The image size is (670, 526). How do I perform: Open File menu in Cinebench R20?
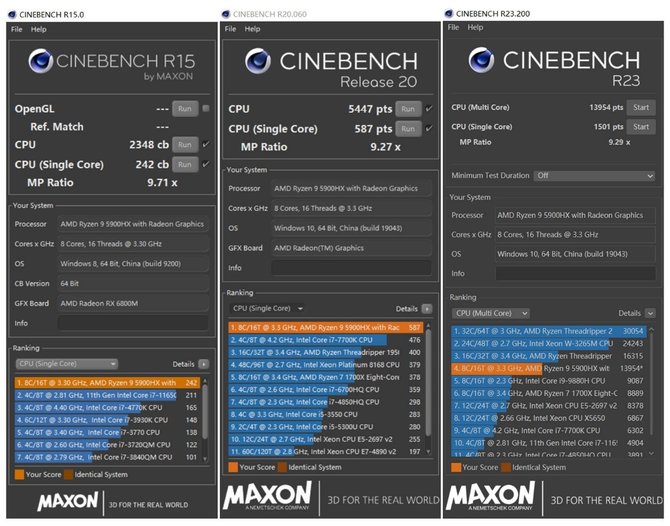tap(230, 29)
